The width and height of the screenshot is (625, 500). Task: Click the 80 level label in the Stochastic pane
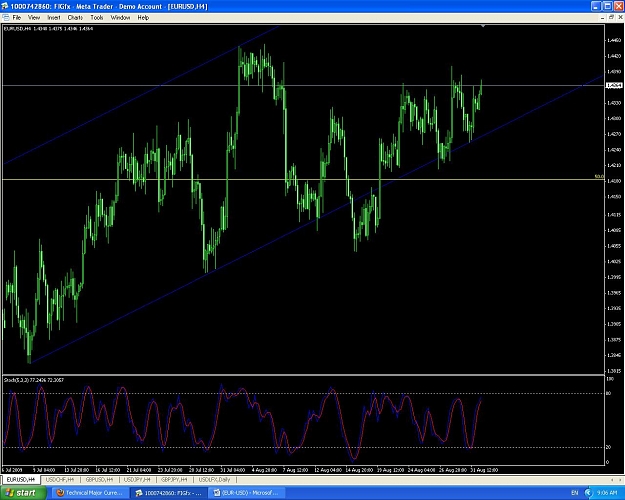coord(608,393)
